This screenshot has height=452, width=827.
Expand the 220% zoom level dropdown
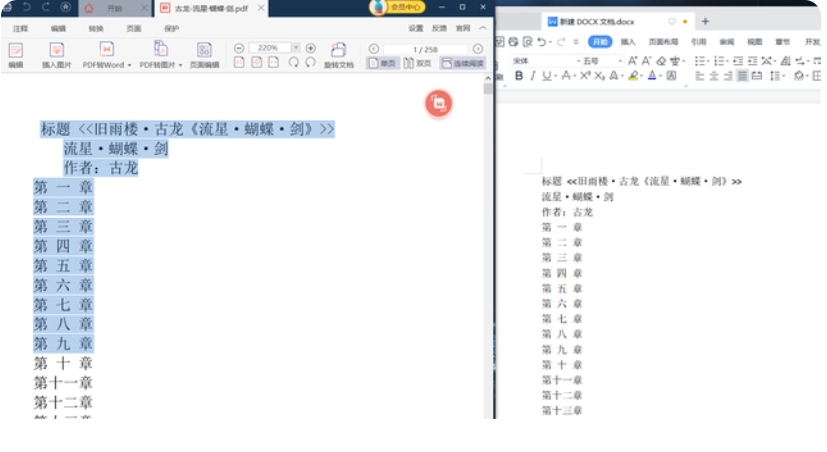[296, 48]
